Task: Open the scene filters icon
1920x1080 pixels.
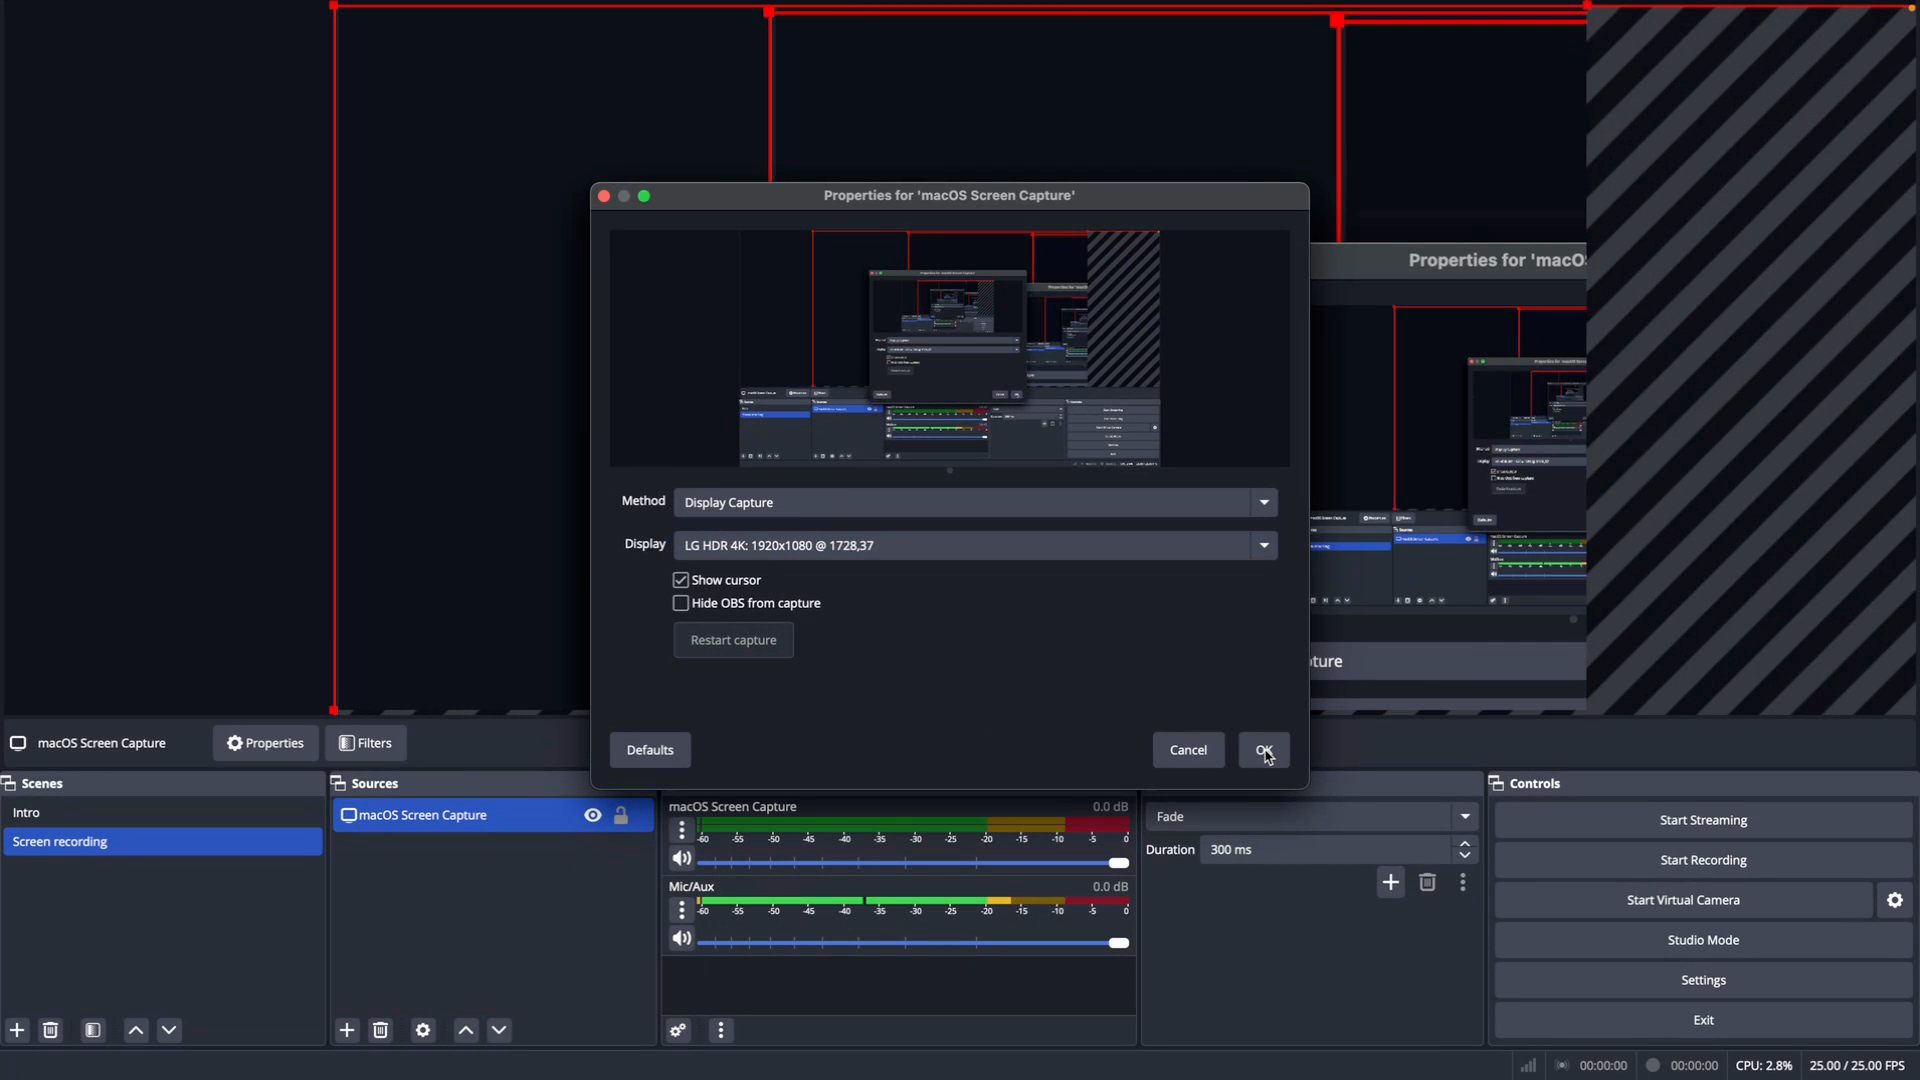Action: click(x=93, y=1031)
